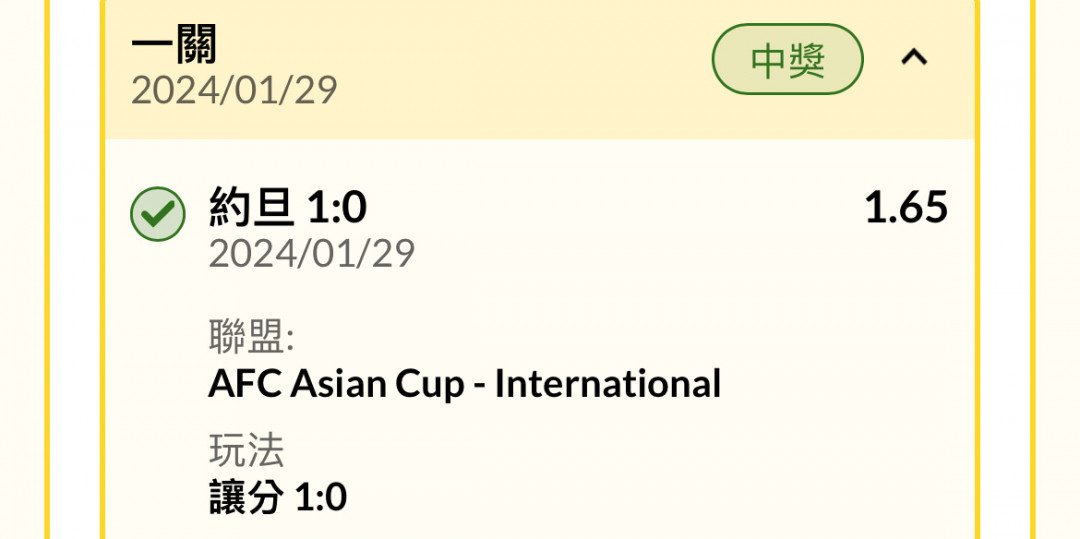Select the 讓分 1:0 play type value

tap(278, 498)
